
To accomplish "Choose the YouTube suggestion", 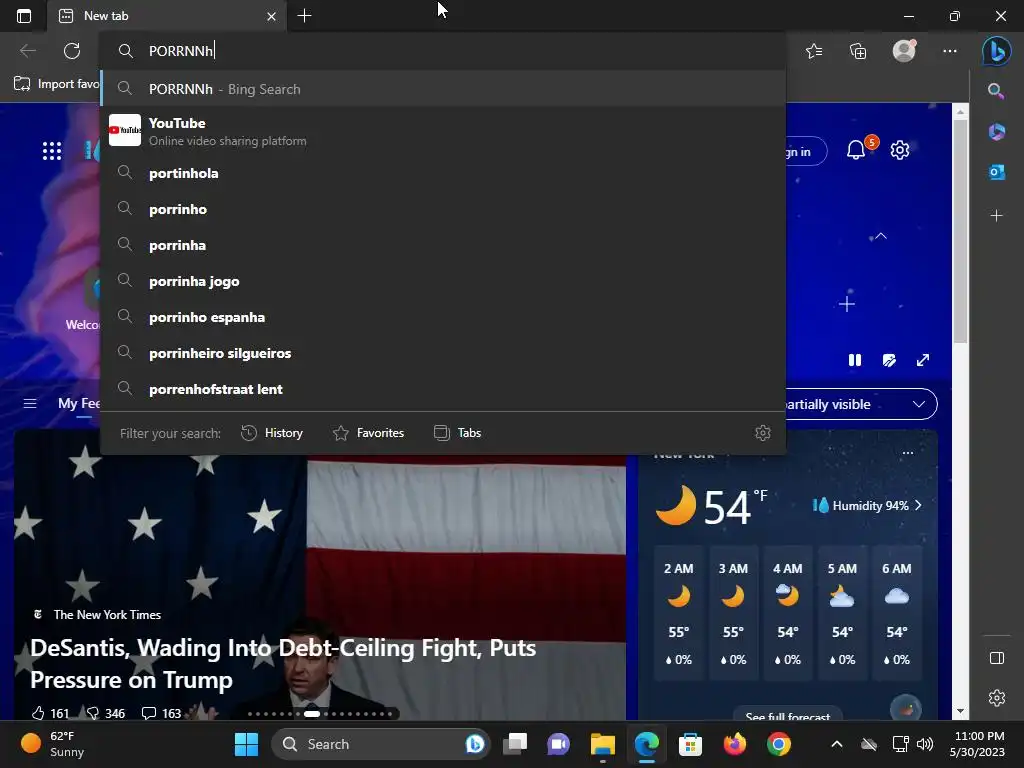I will 443,131.
